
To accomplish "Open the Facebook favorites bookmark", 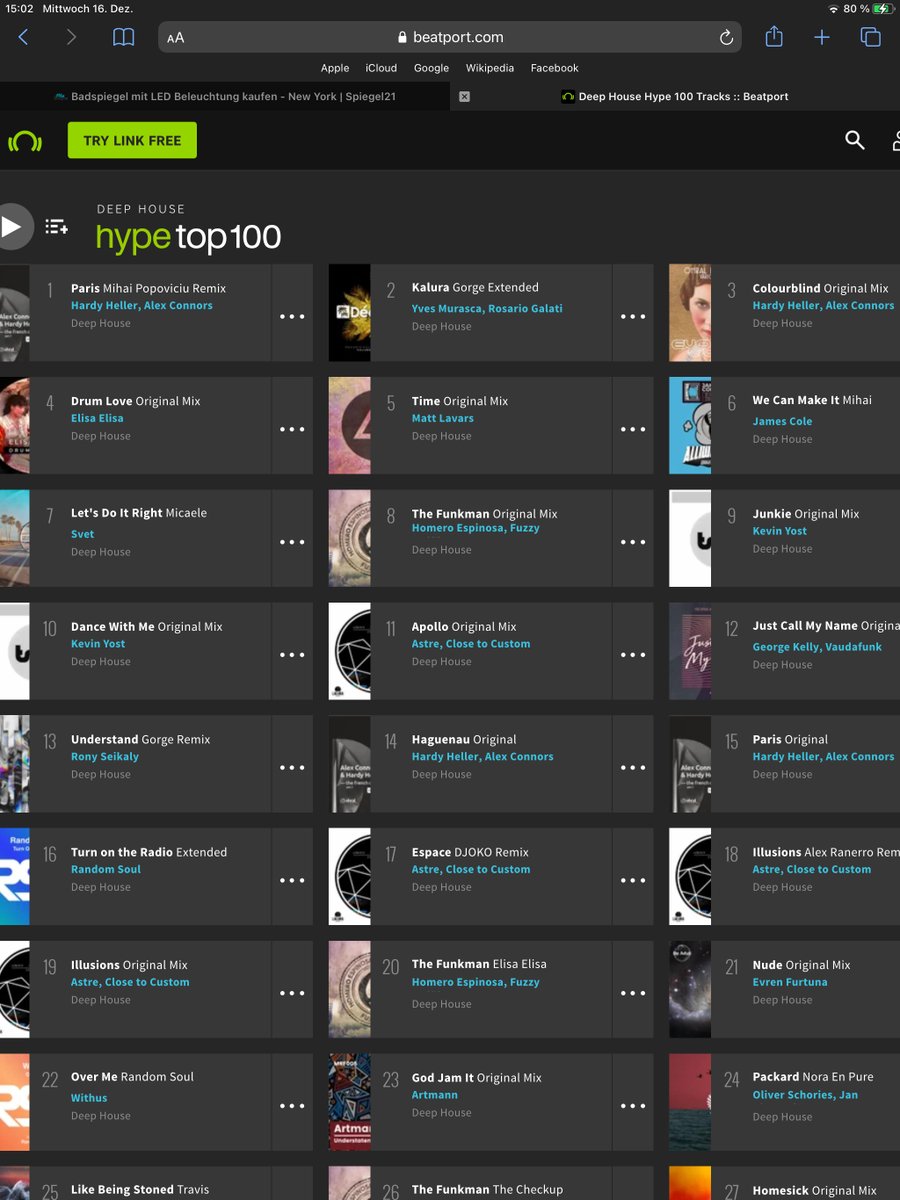I will (x=555, y=68).
